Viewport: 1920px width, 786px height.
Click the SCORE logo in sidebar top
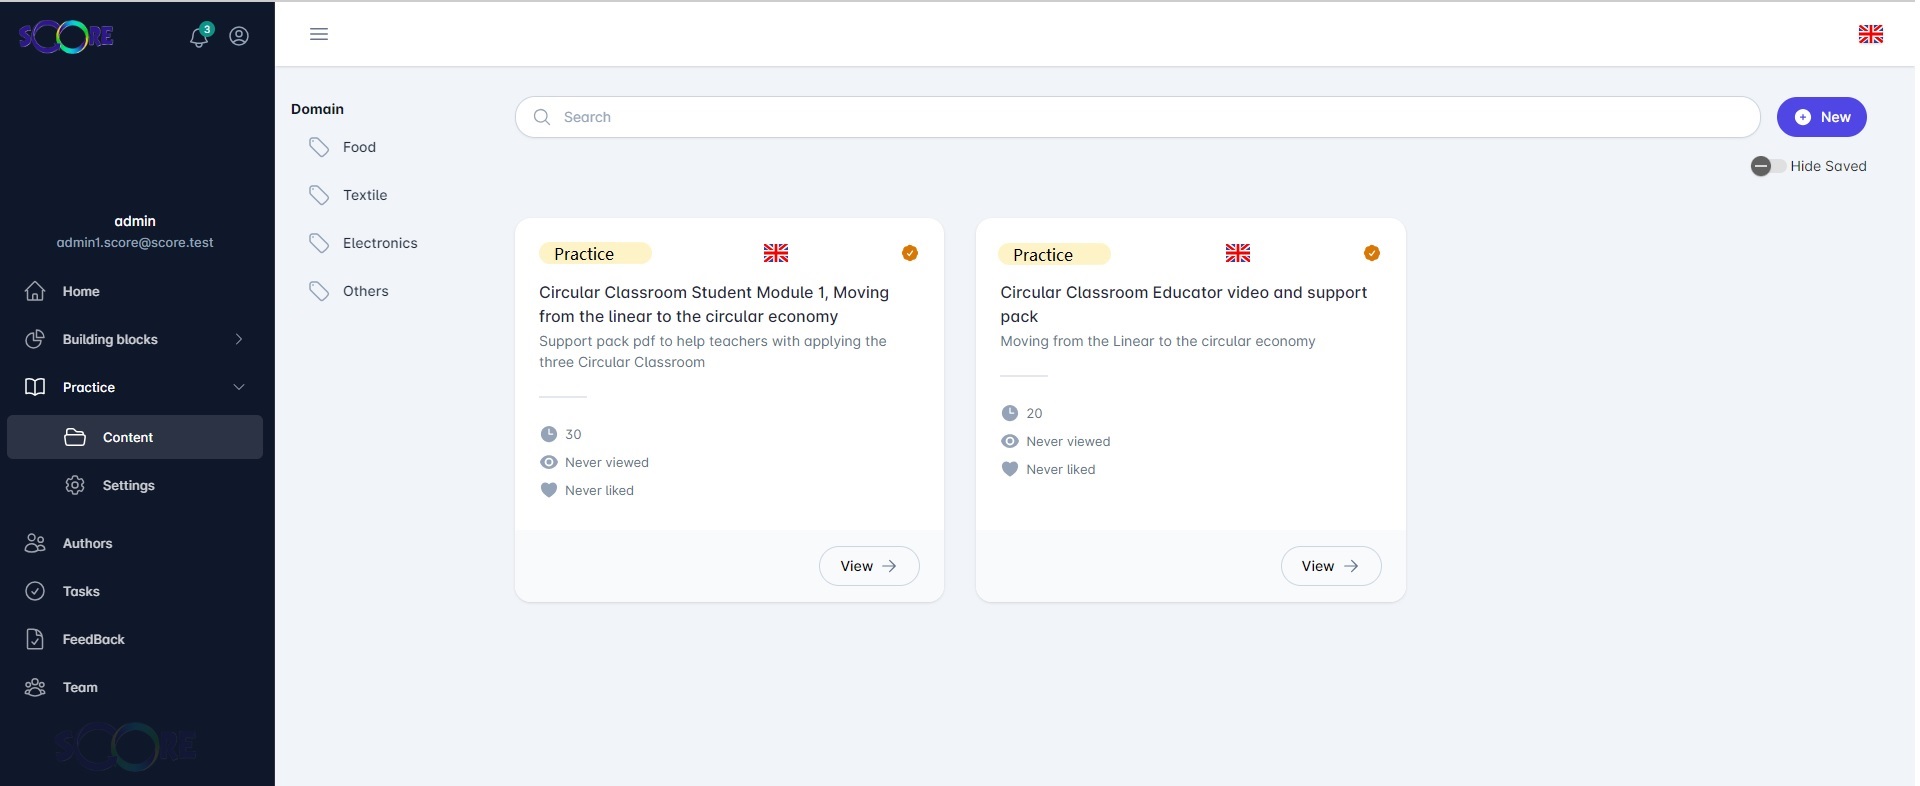66,37
